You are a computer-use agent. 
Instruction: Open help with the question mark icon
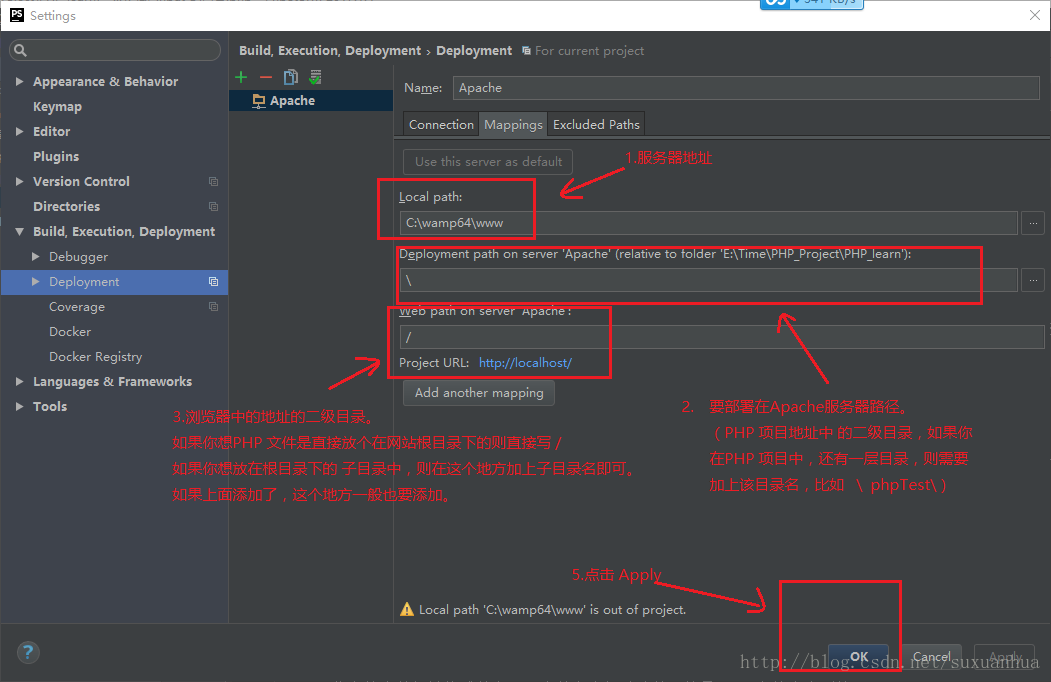pos(28,652)
